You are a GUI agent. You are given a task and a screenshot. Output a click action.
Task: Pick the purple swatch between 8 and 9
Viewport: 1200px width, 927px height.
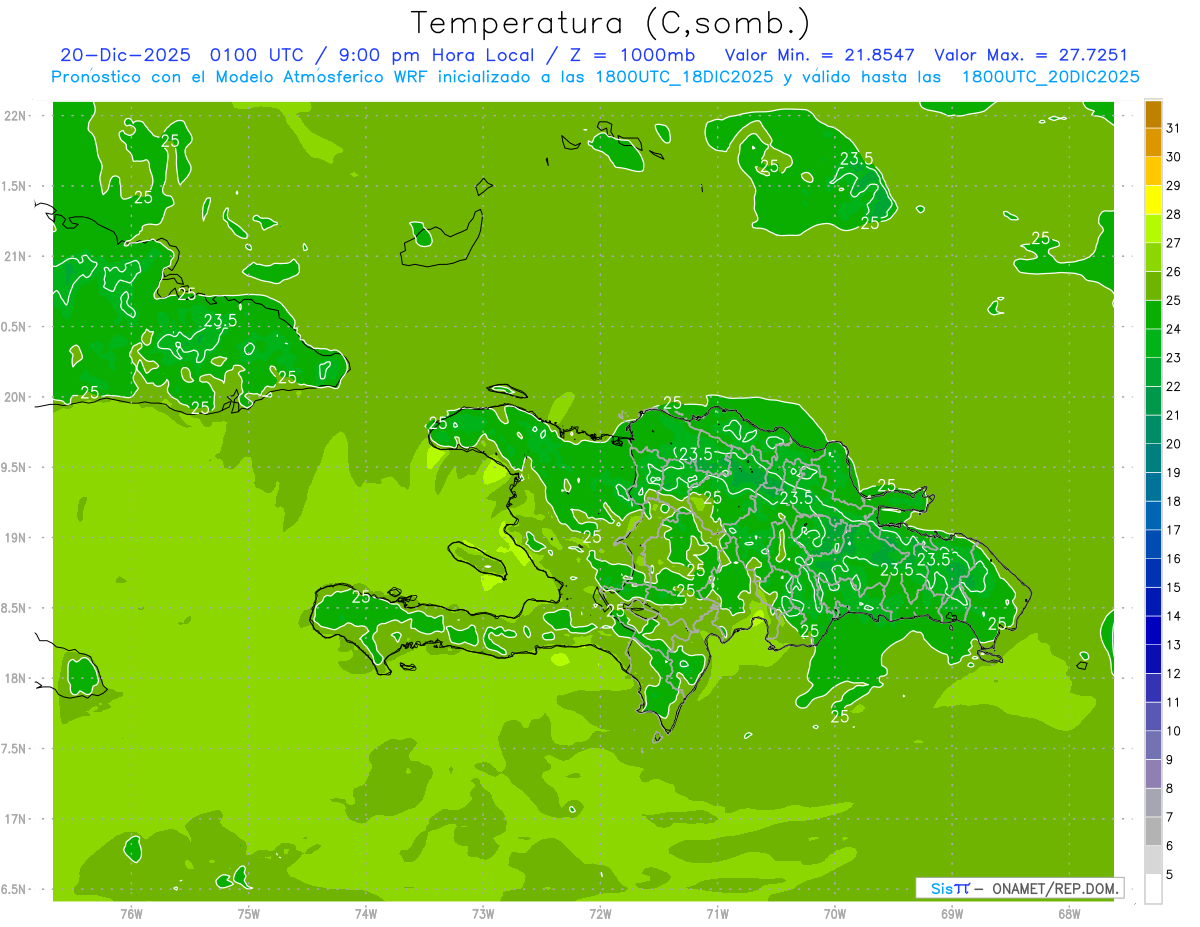pos(1153,774)
